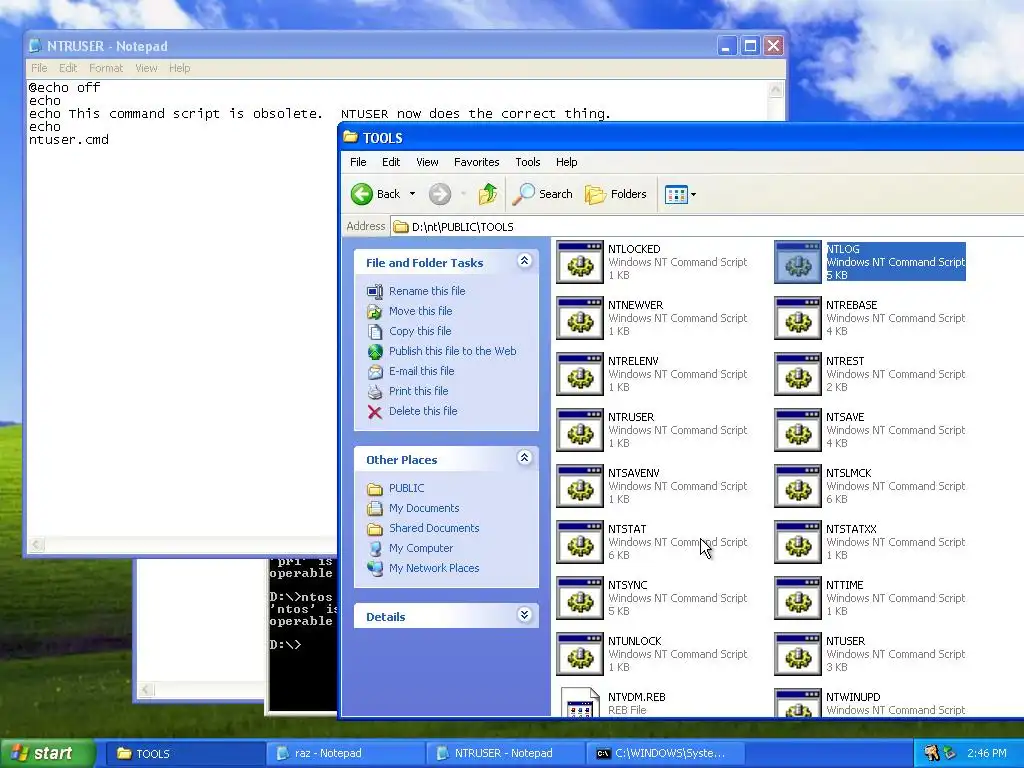Click left scroll arrow in NTRUSER Notepad

click(36, 544)
